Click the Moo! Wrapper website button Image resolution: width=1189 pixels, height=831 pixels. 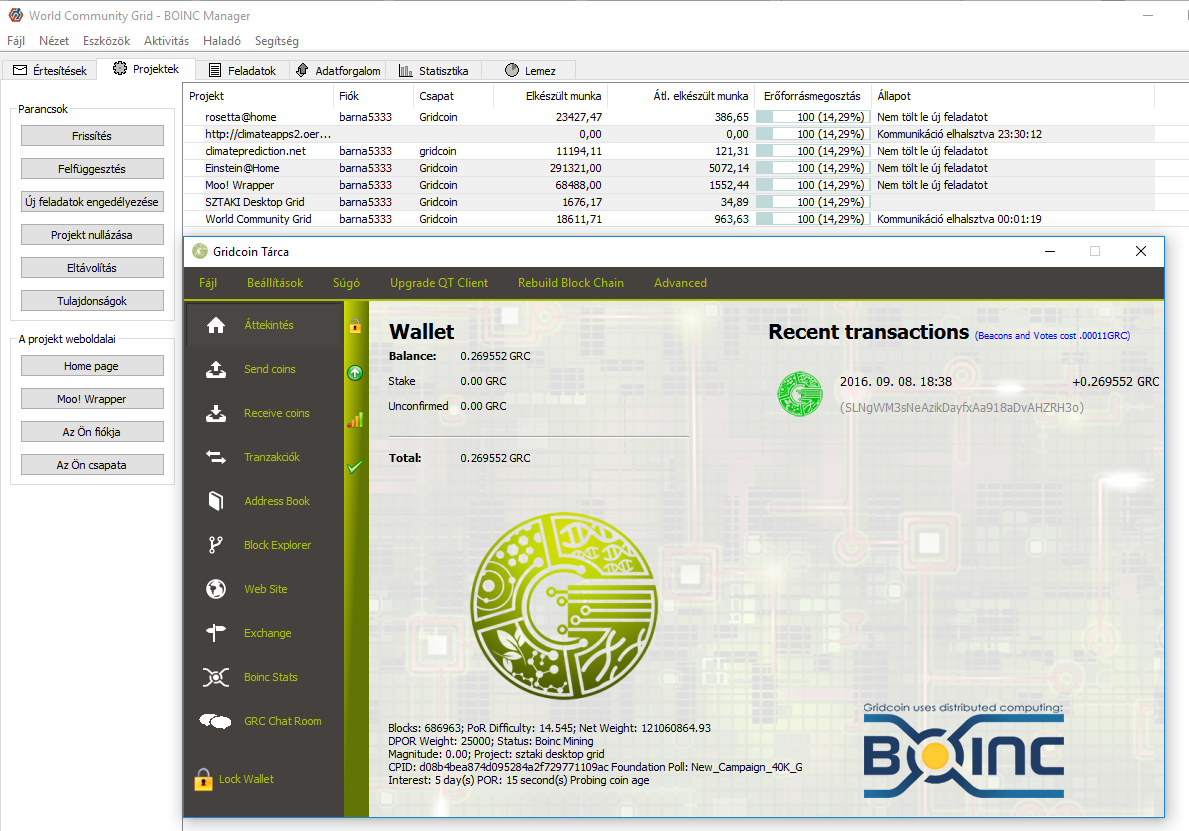point(93,399)
